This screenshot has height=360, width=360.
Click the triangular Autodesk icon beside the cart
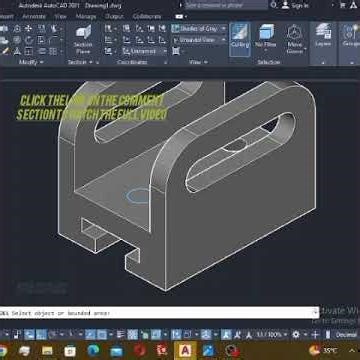point(354,5)
